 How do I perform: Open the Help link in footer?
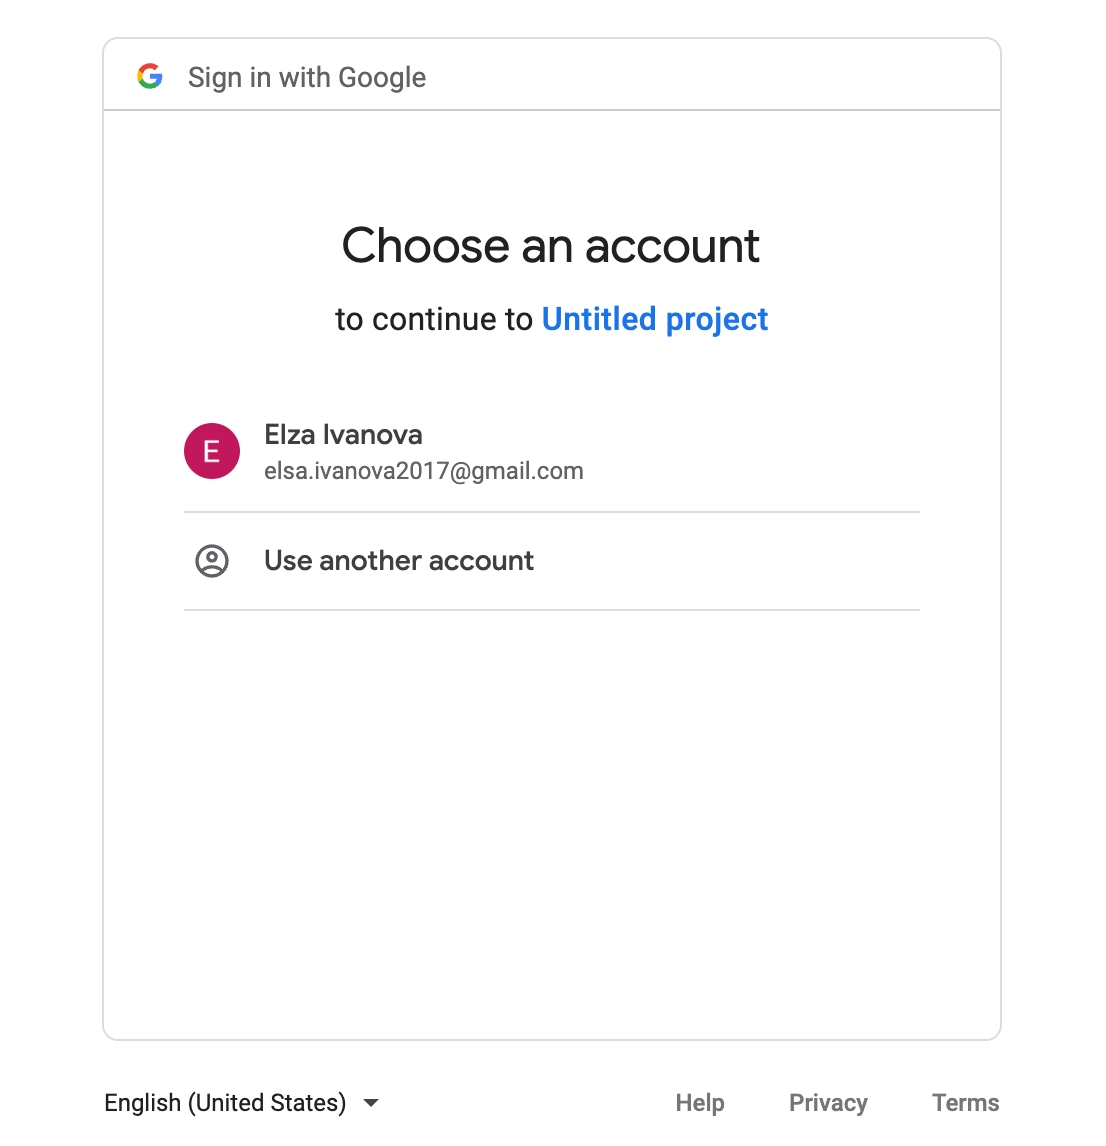click(x=700, y=1103)
